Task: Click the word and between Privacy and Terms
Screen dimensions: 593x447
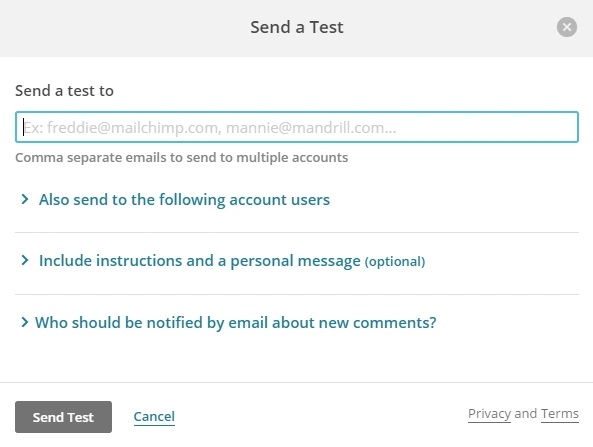Action: (526, 414)
